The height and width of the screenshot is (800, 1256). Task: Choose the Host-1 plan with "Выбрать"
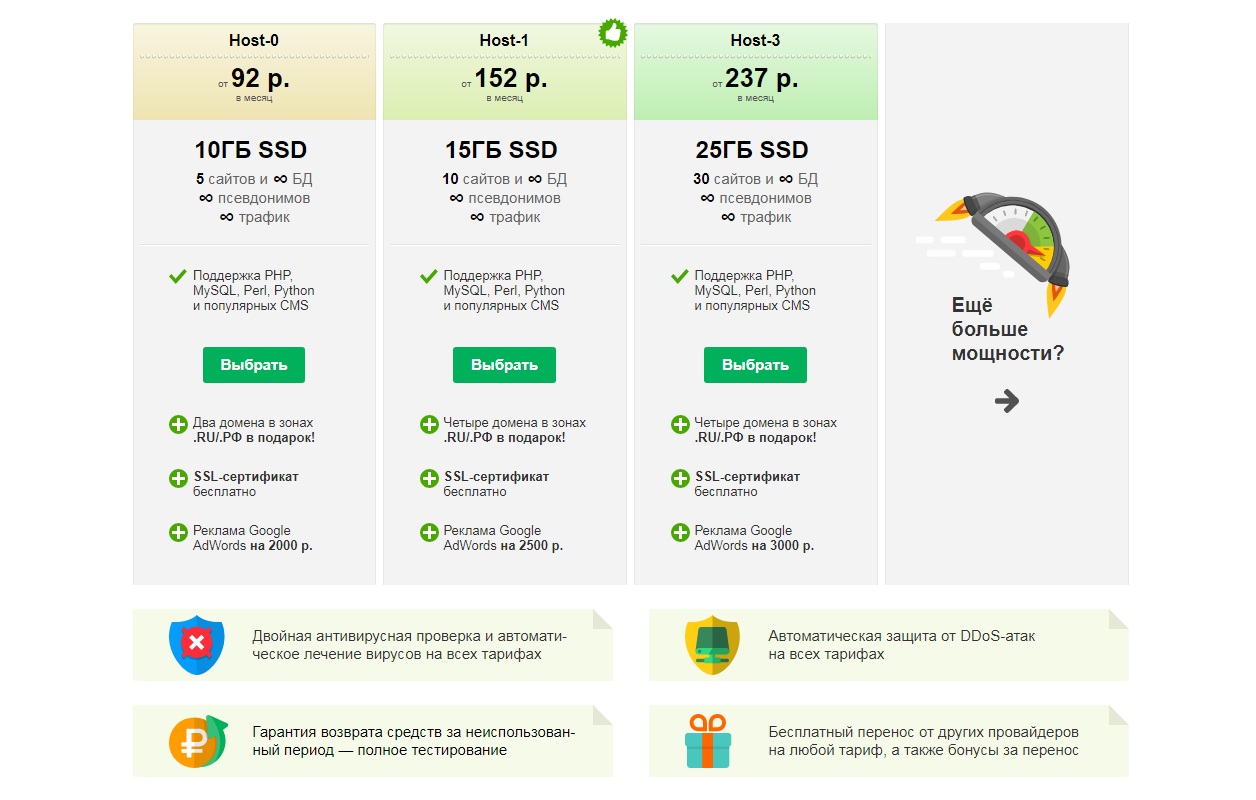click(x=504, y=365)
